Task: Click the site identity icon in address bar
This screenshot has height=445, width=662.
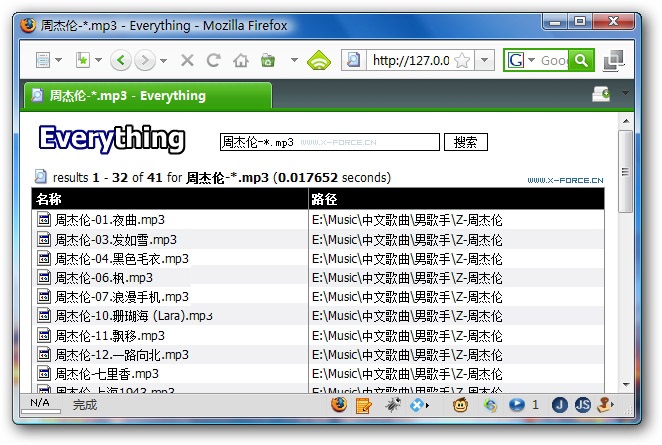Action: [353, 60]
